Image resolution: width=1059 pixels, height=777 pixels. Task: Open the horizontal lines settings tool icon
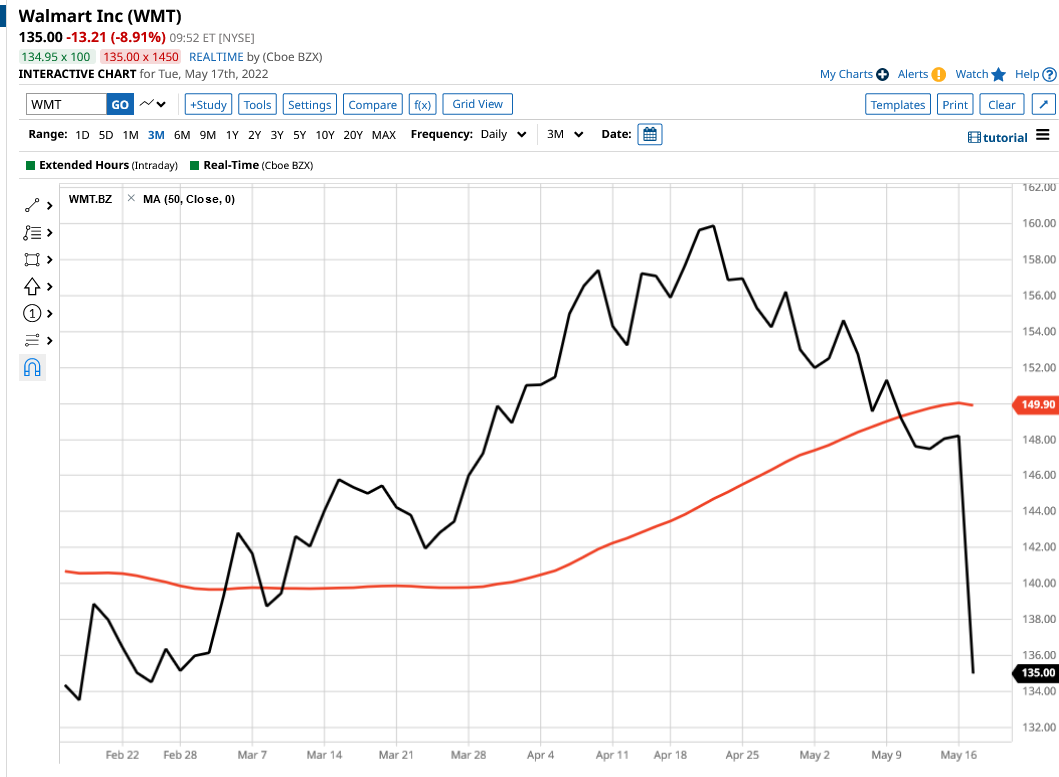[x=32, y=340]
